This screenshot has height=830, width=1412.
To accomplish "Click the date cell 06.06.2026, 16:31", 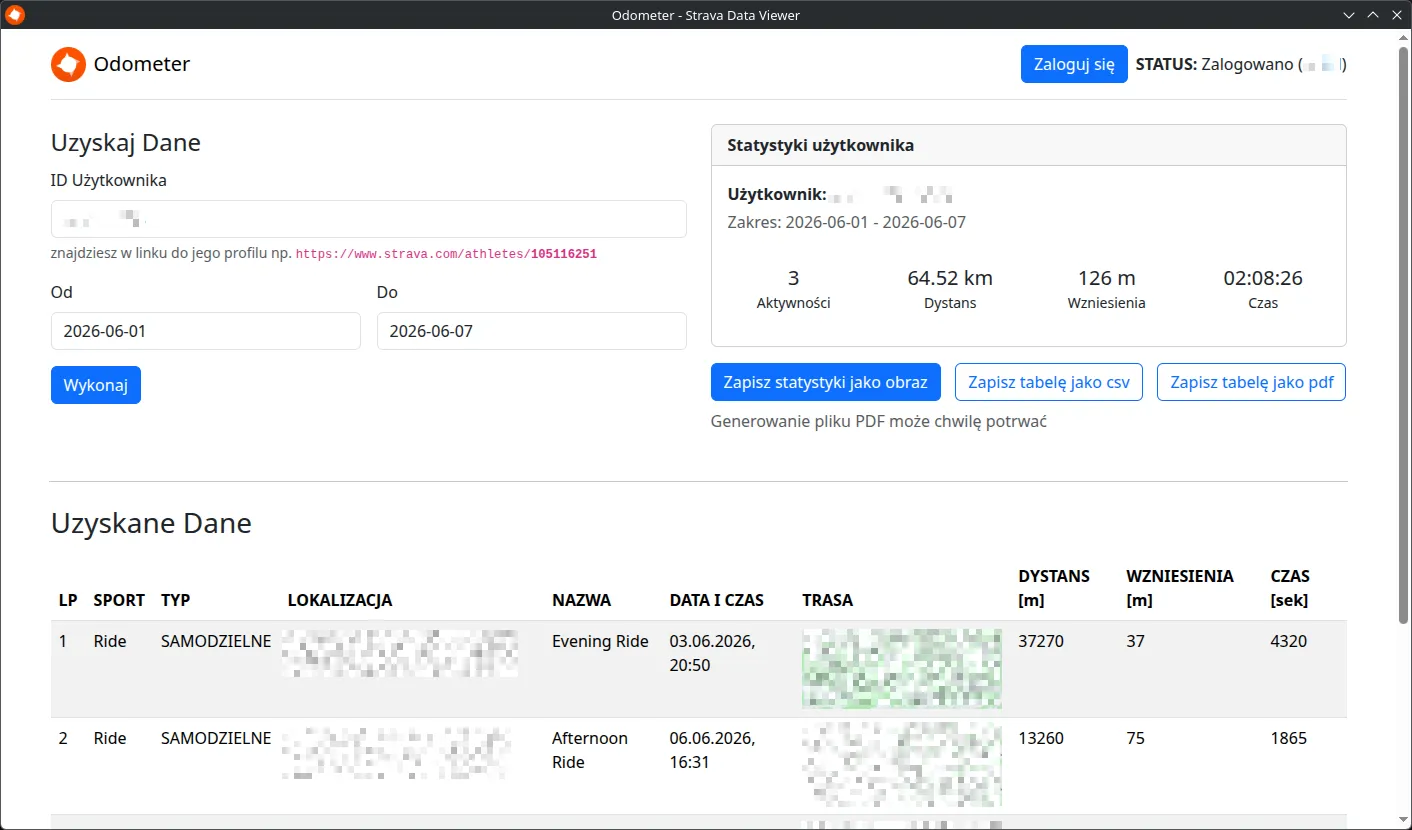I will (x=712, y=750).
